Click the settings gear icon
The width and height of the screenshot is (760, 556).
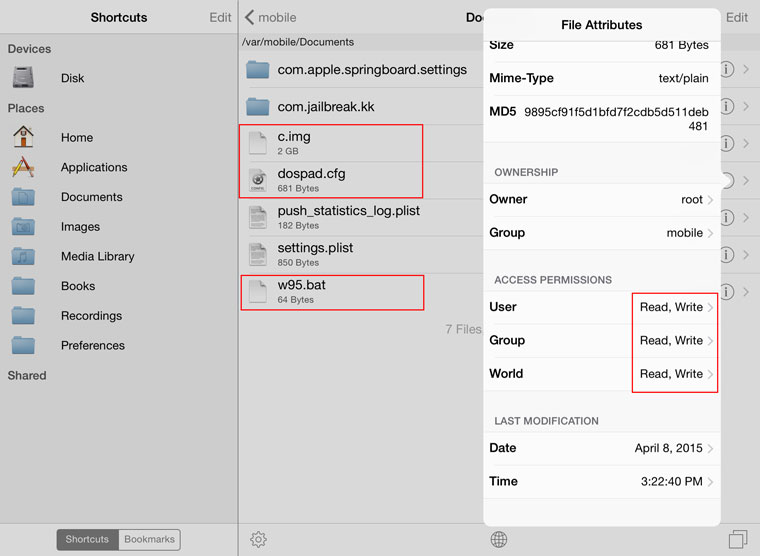click(x=258, y=539)
